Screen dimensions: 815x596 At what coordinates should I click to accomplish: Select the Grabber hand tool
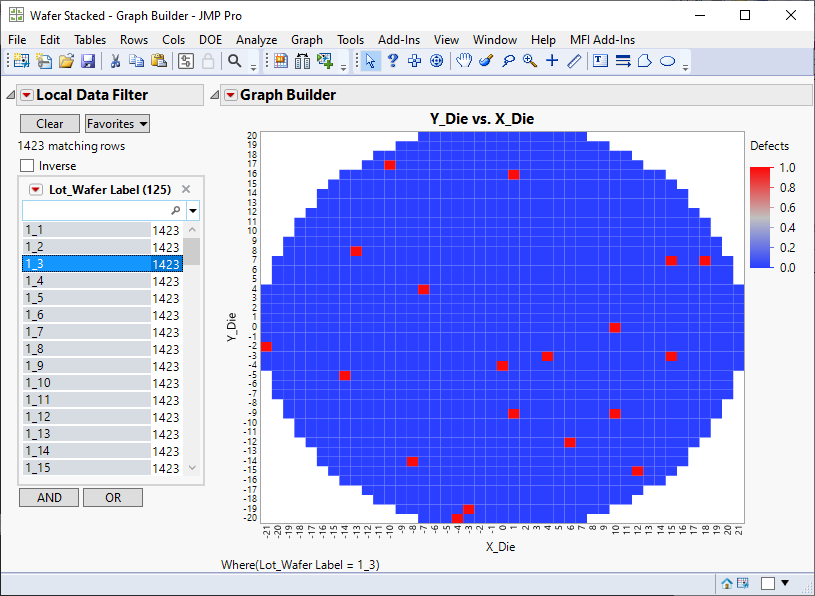(464, 61)
